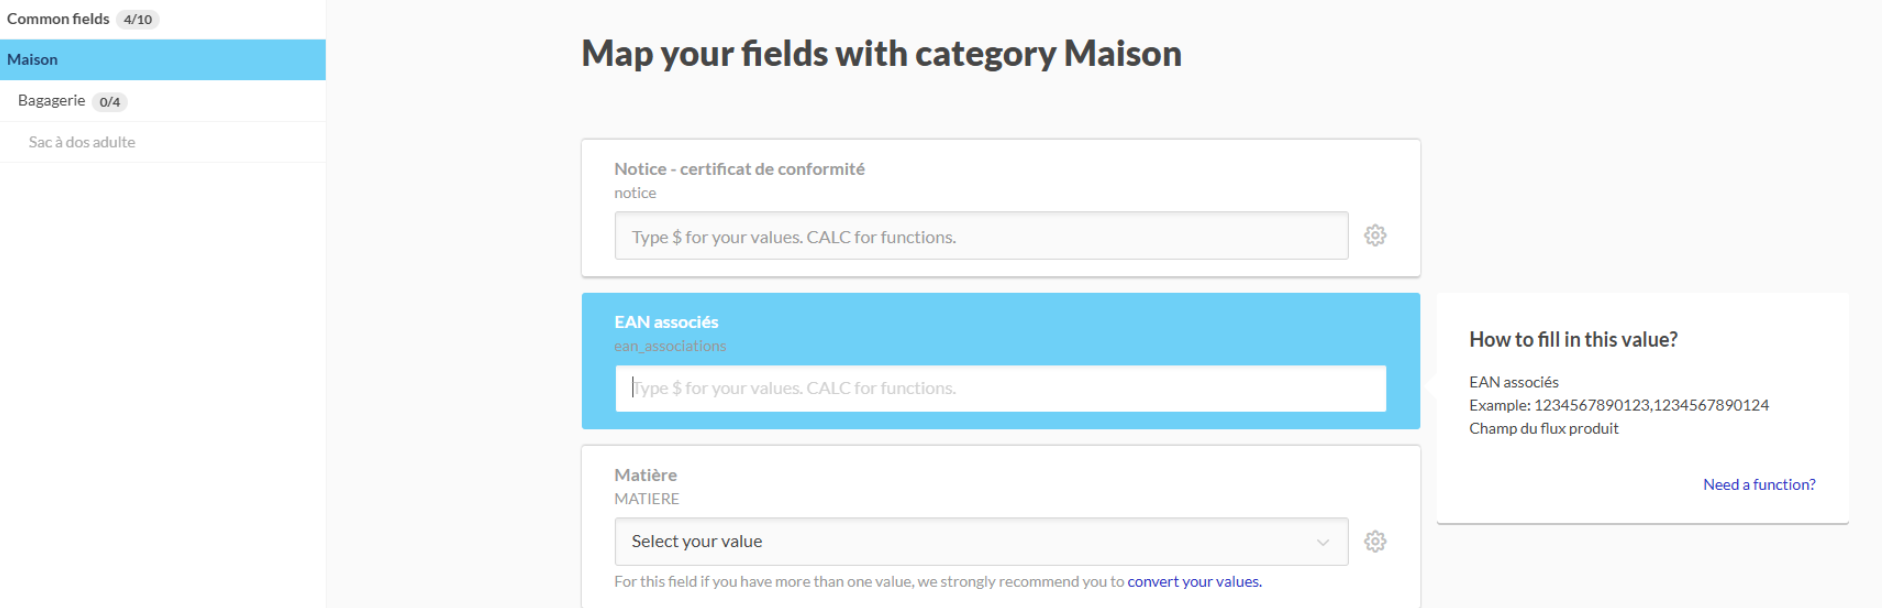Viewport: 1882px width, 608px height.
Task: Open settings gear for Matière field
Action: [x=1375, y=542]
